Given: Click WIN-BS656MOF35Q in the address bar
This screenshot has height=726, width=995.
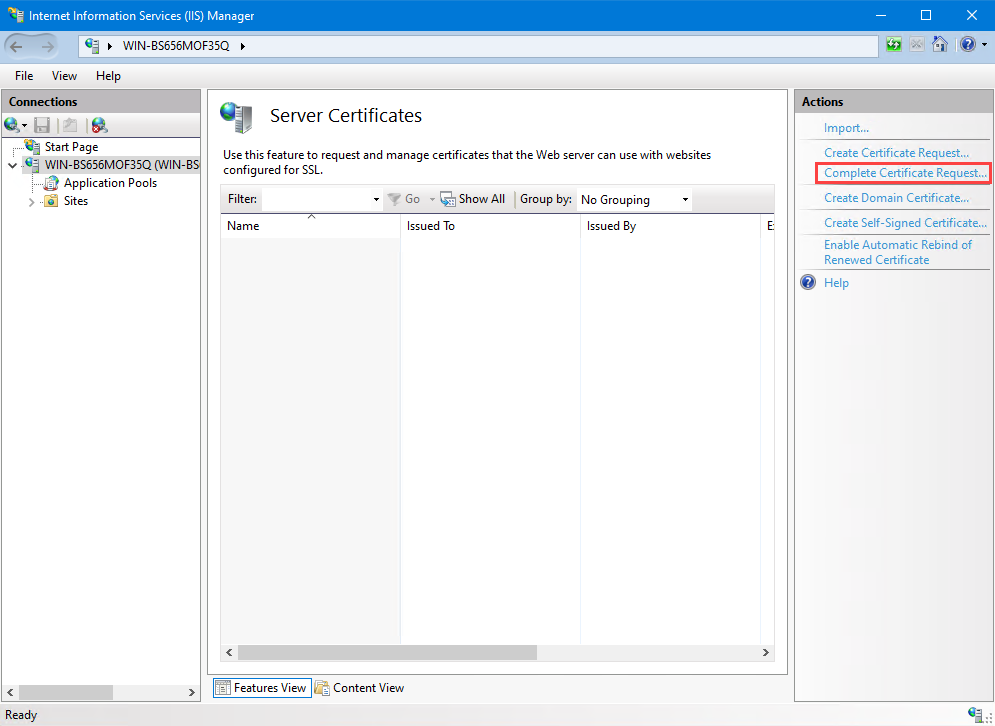Looking at the screenshot, I should click(176, 46).
